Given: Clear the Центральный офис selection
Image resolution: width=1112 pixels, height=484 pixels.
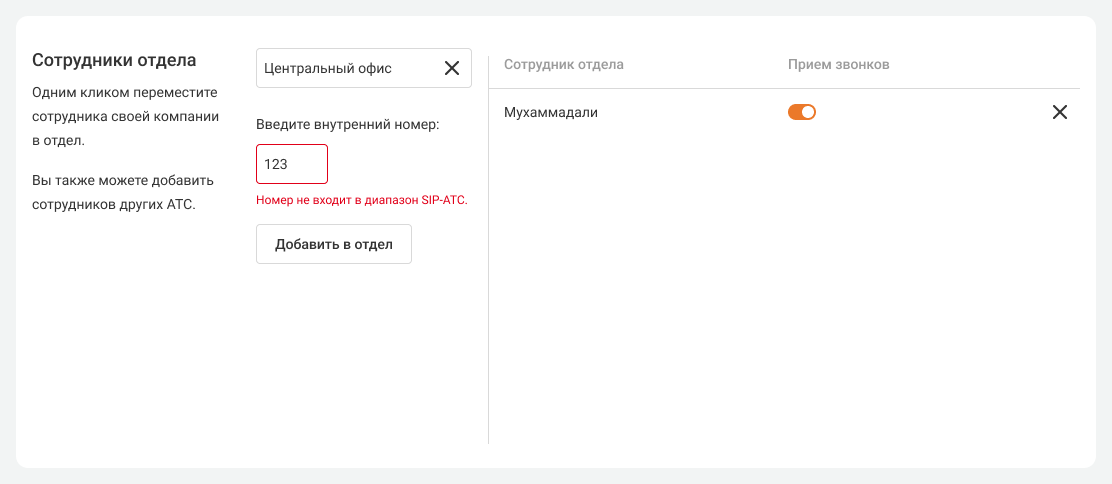Looking at the screenshot, I should (452, 68).
